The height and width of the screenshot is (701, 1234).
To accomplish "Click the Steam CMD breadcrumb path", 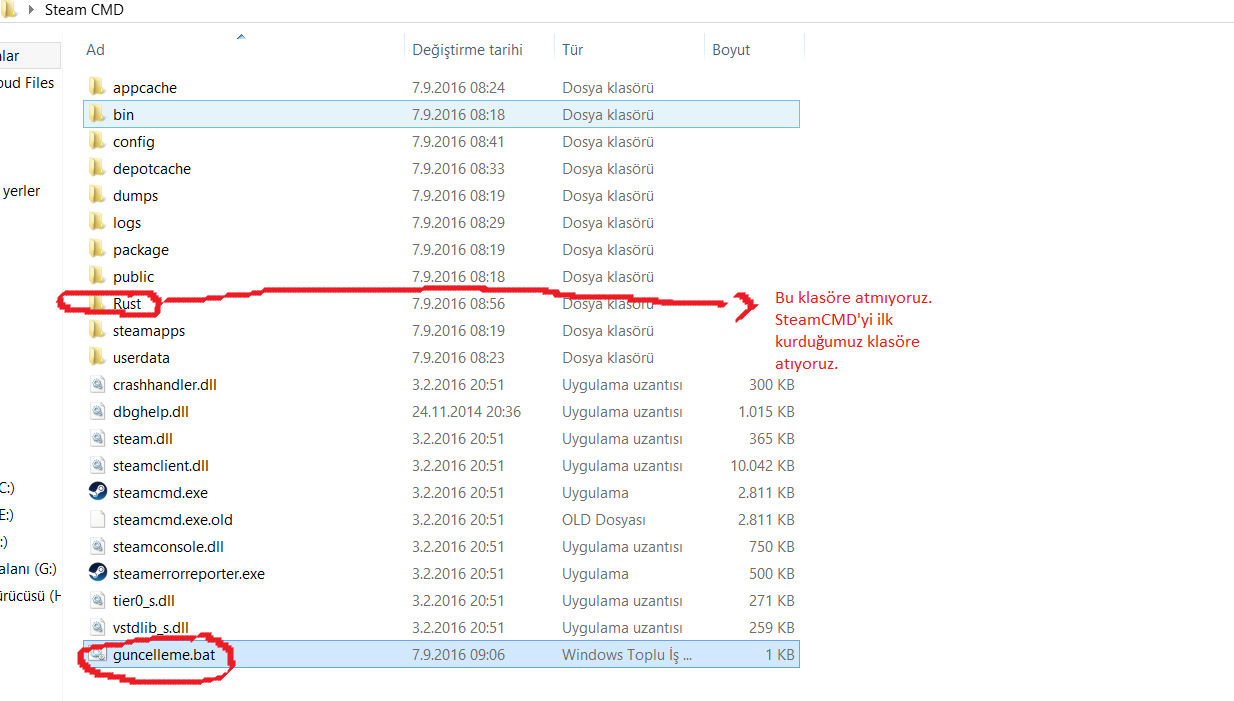I will 84,10.
